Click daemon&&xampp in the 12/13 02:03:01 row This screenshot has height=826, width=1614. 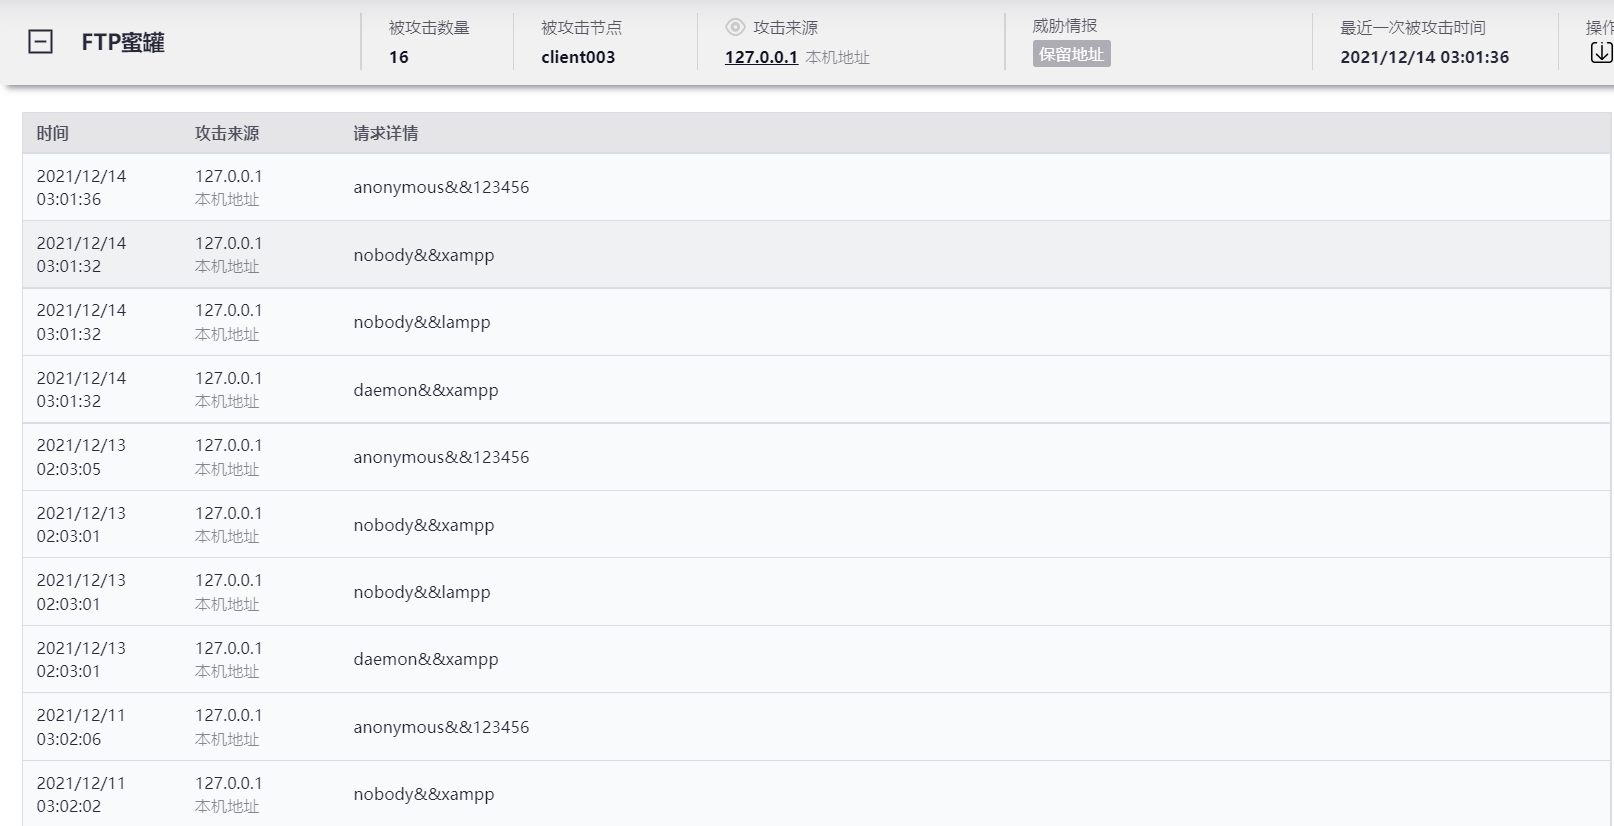click(426, 659)
